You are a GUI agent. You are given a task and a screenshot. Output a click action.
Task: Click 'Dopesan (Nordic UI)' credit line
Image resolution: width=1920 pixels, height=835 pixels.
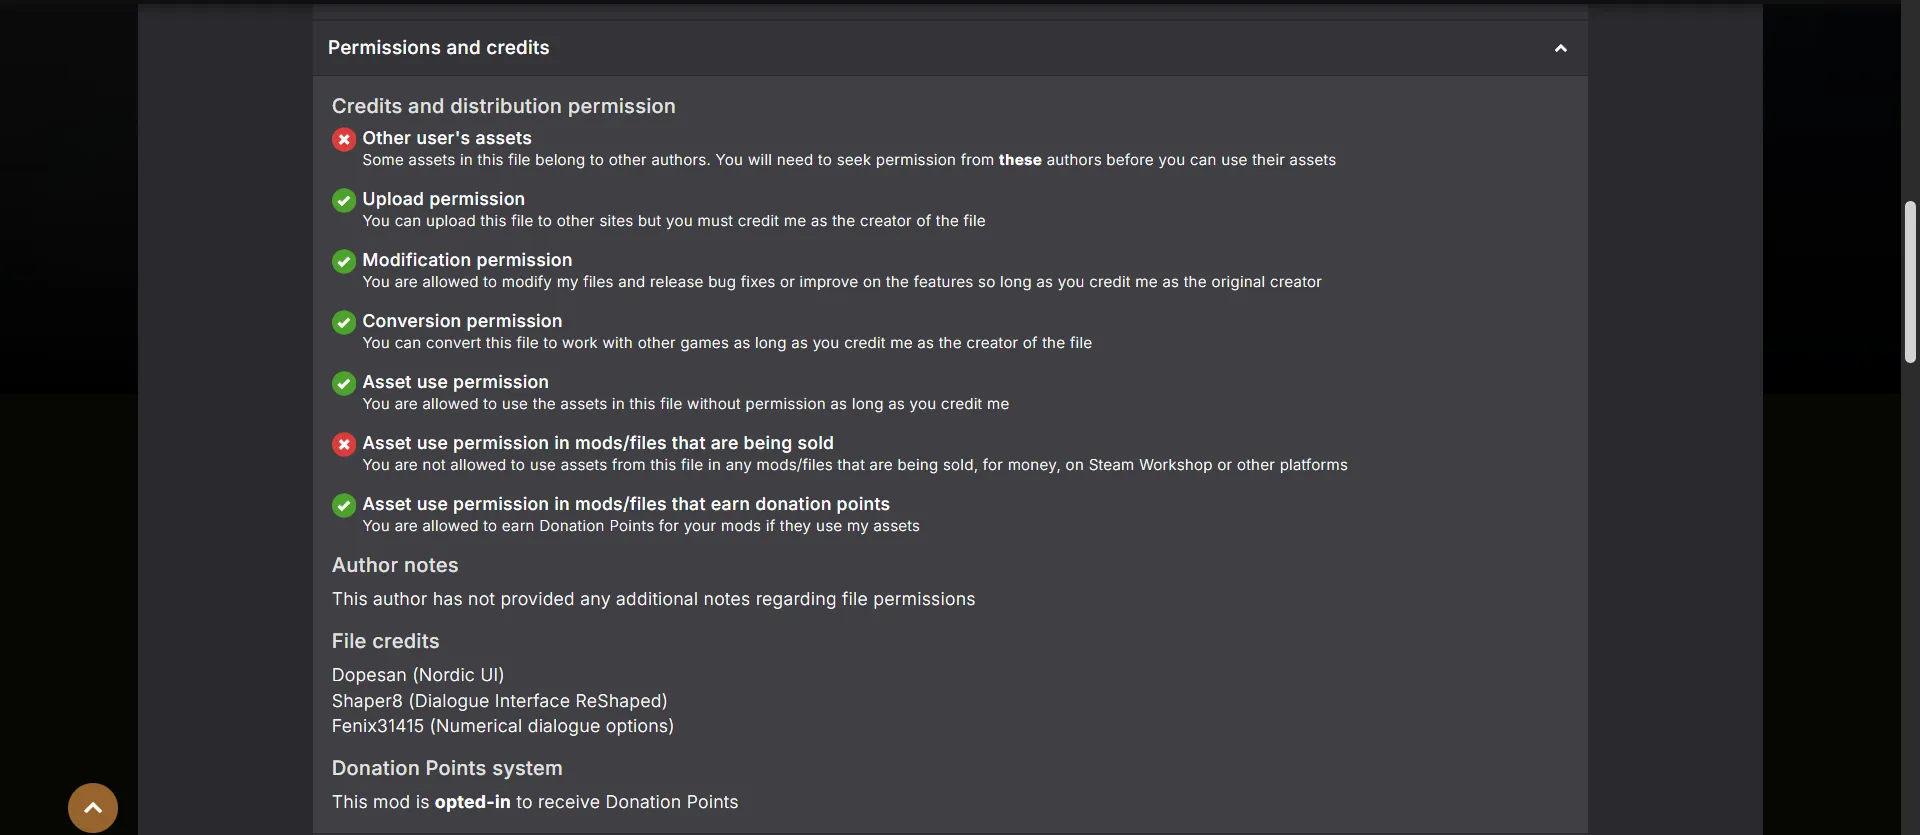(418, 675)
